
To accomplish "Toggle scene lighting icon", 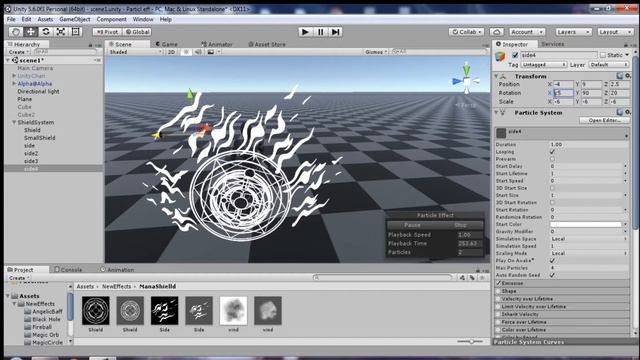I will coord(186,52).
